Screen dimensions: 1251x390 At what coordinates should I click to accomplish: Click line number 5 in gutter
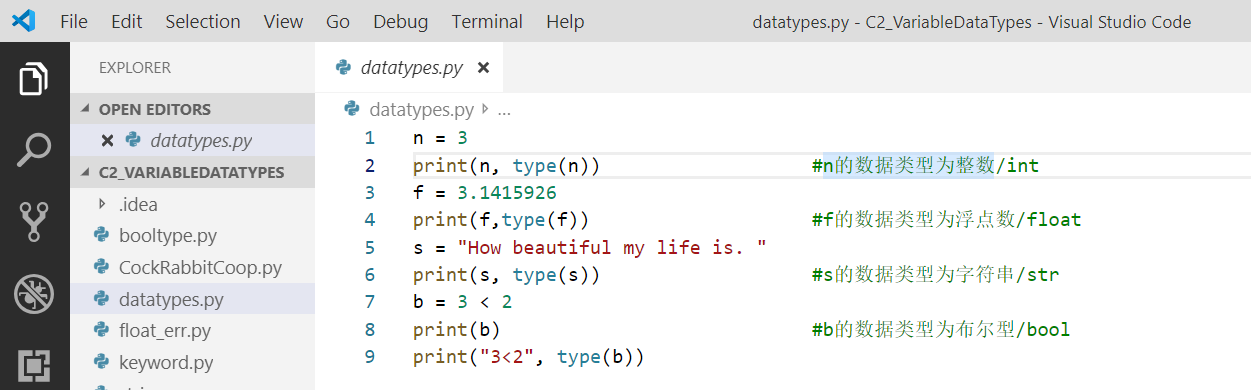370,247
